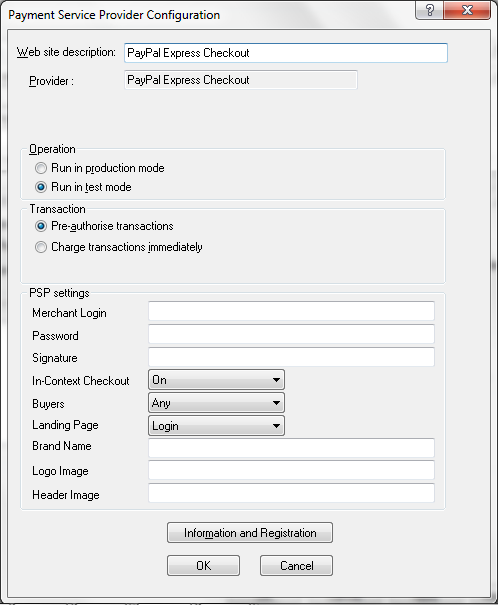Click the Brand Name input field
The width and height of the screenshot is (498, 605).
tap(292, 448)
